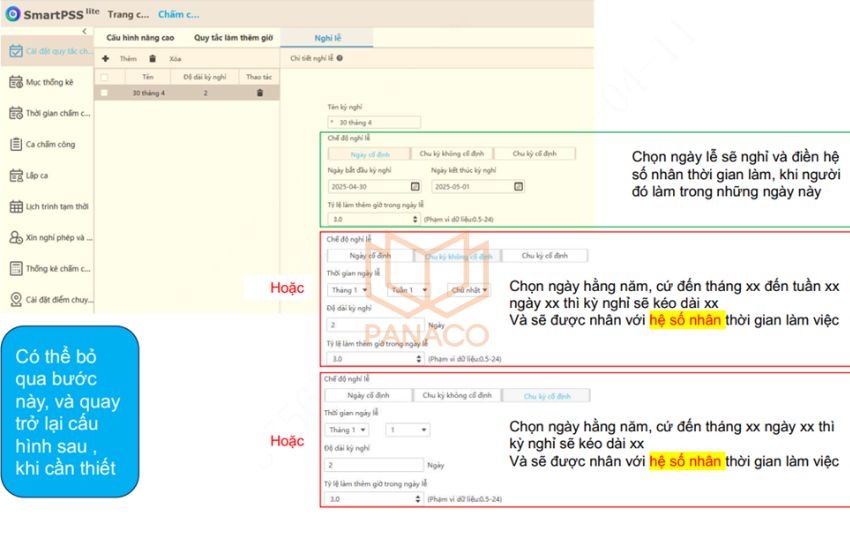The image size is (850, 533).
Task: Open the Chủ nhật weekday dropdown
Action: pos(468,290)
